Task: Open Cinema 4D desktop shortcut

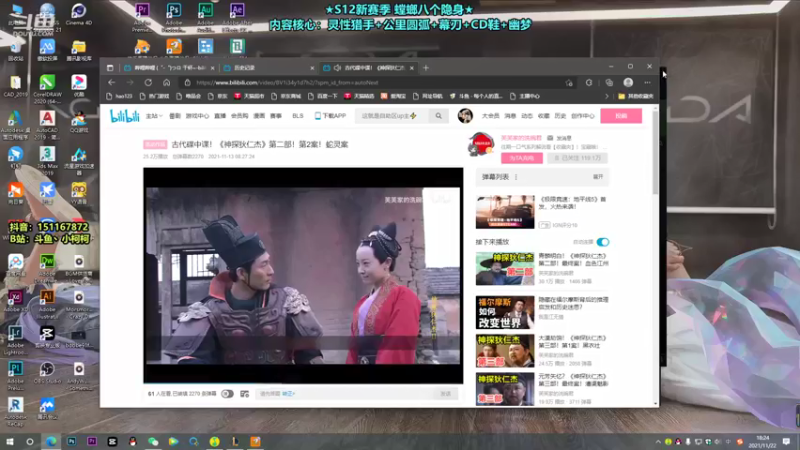Action: [79, 14]
